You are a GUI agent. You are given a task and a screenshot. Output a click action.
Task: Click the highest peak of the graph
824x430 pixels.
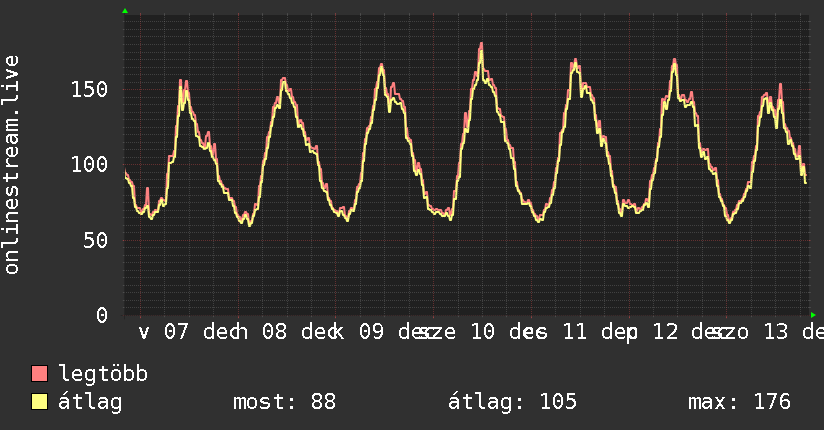click(481, 45)
